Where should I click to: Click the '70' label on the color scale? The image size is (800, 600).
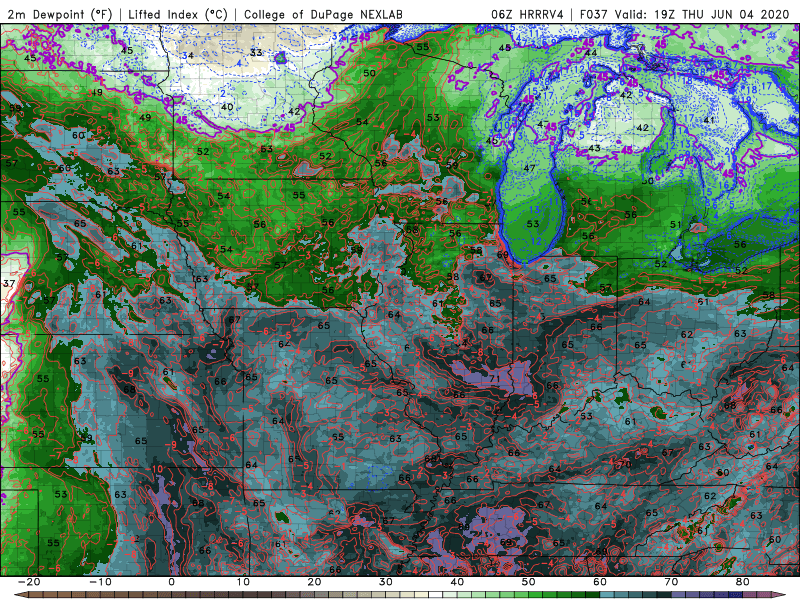[671, 582]
